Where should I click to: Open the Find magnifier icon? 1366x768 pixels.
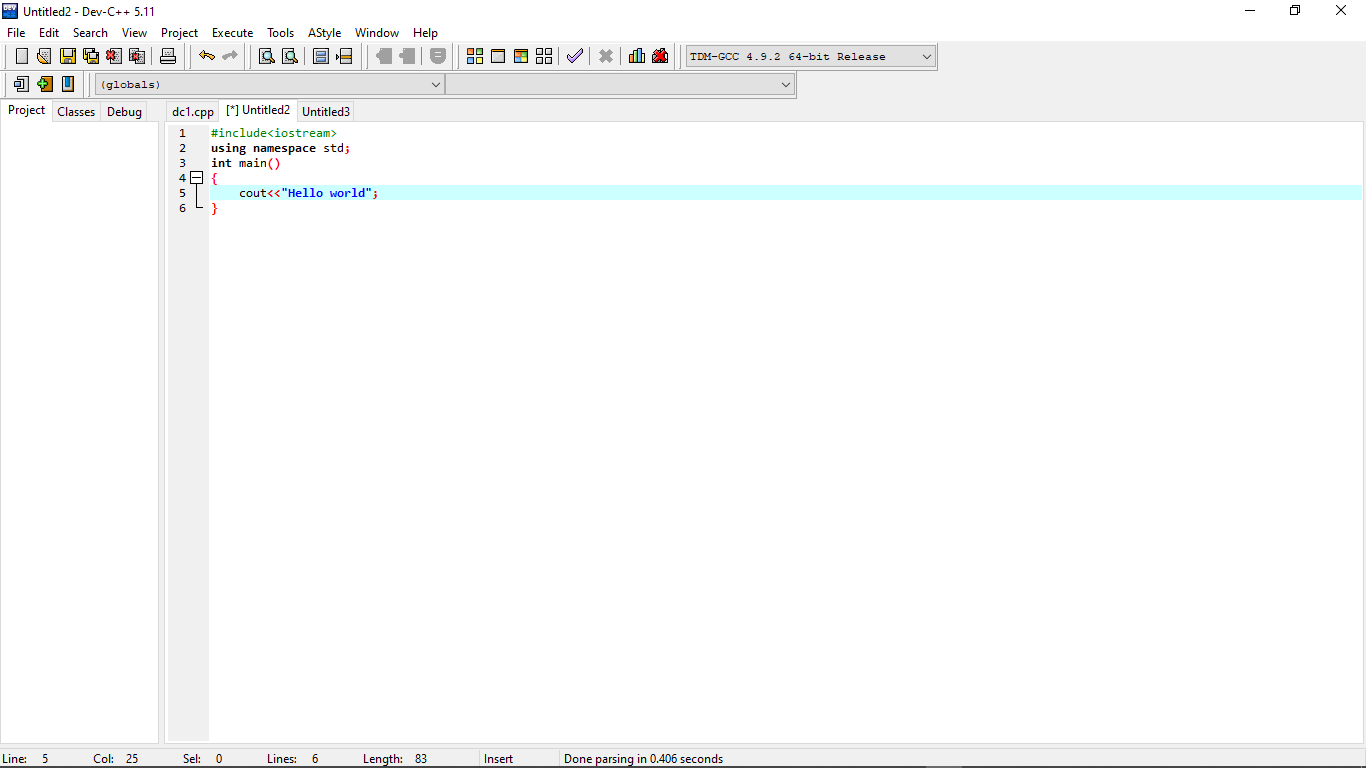point(266,56)
